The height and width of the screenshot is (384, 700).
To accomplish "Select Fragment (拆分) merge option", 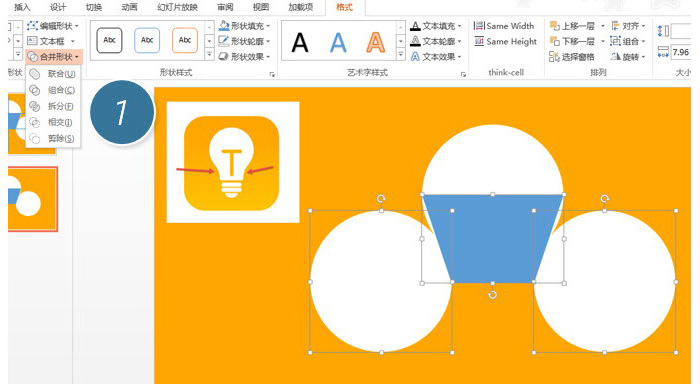I will coord(53,106).
